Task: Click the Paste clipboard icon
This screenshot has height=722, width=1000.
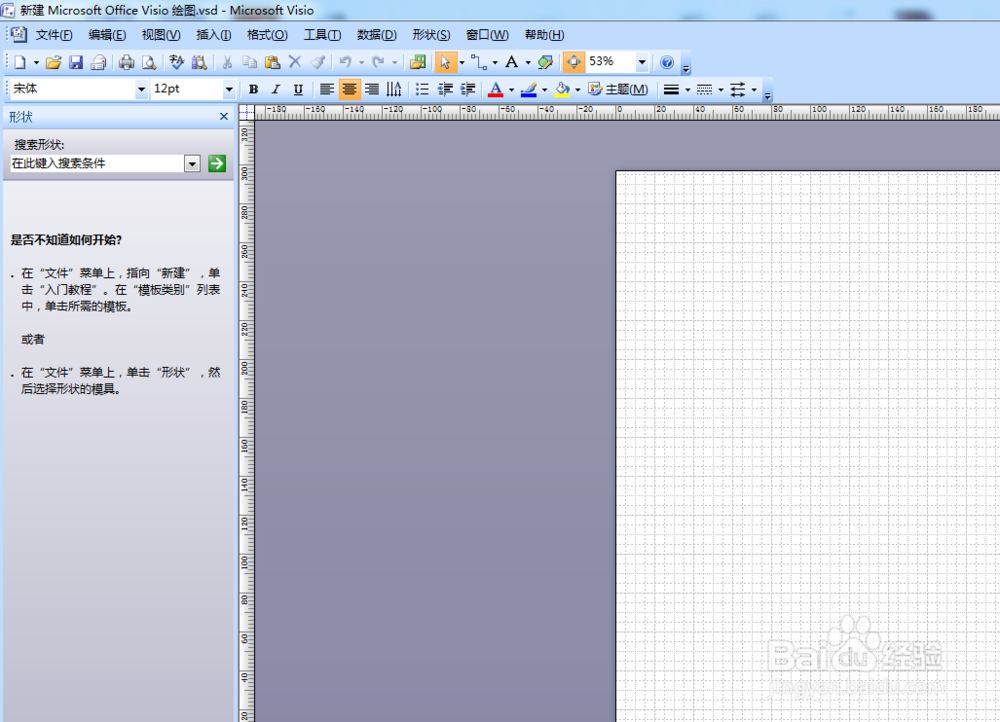Action: 272,62
